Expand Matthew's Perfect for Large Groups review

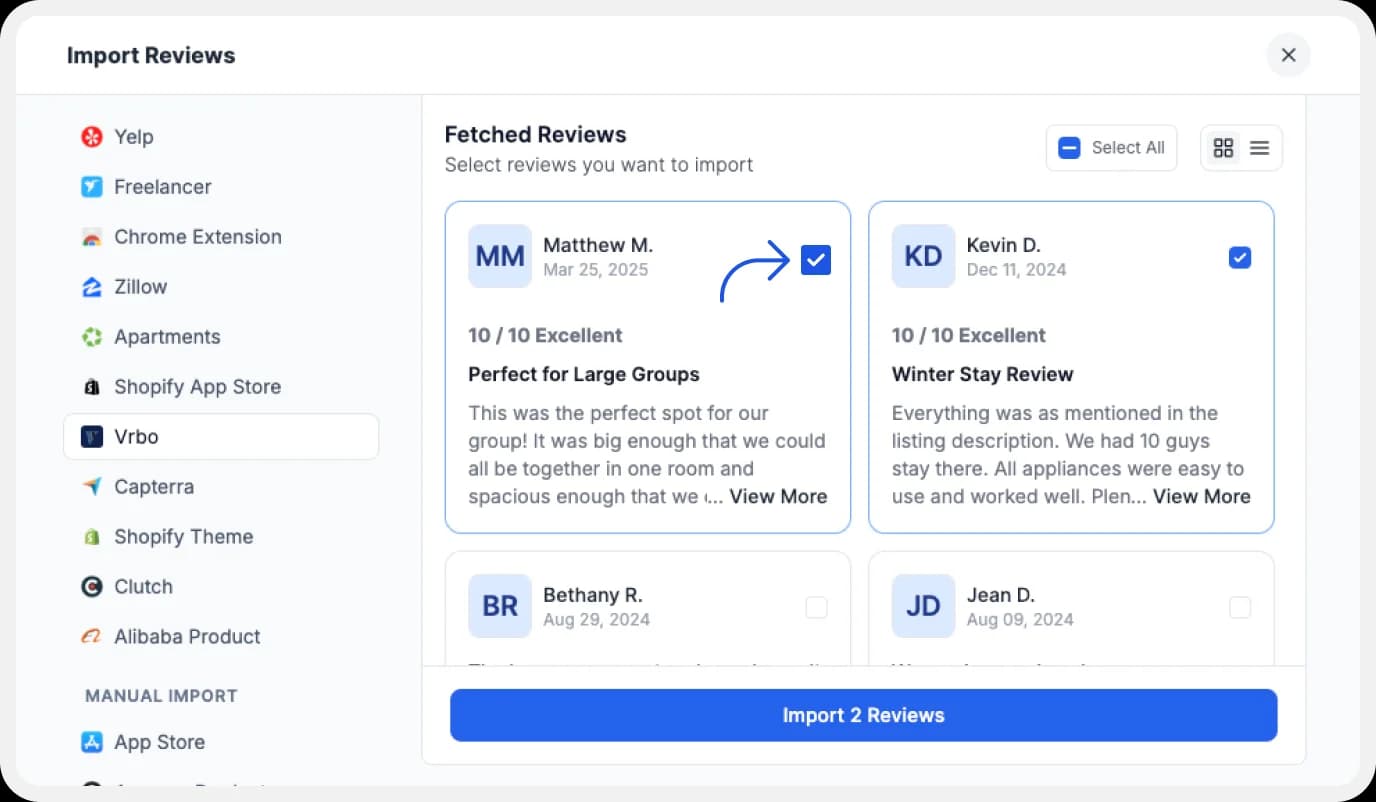coord(778,496)
